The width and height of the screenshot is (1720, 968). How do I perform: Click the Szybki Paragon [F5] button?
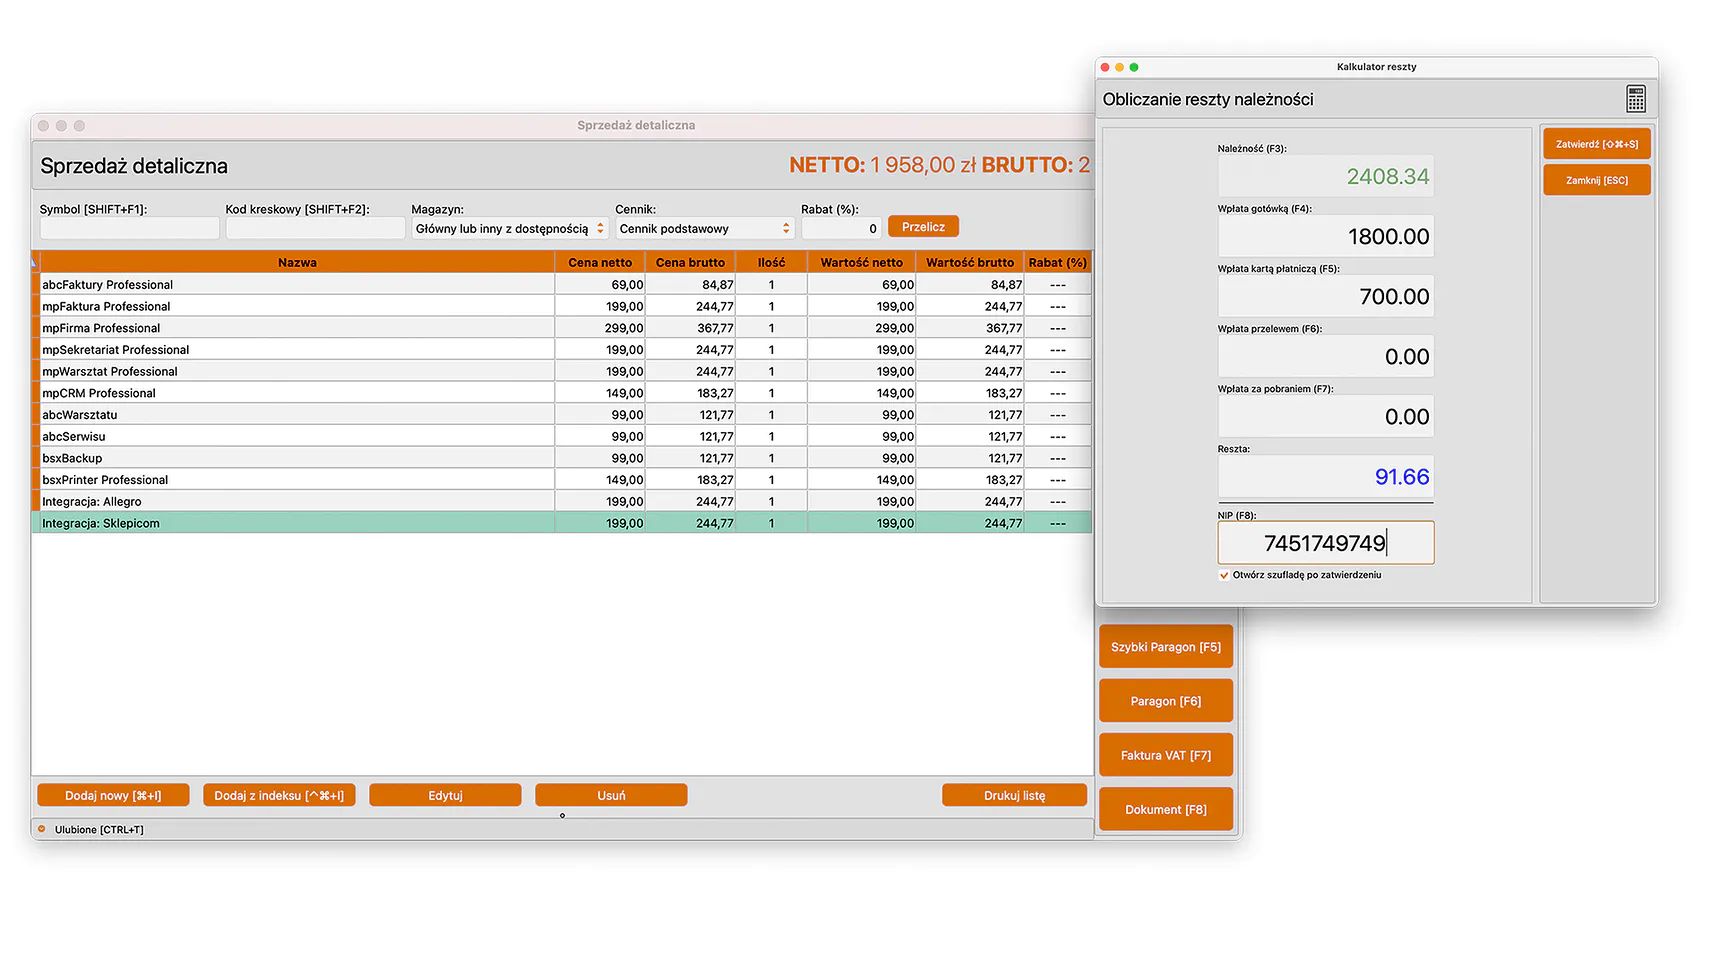point(1166,647)
